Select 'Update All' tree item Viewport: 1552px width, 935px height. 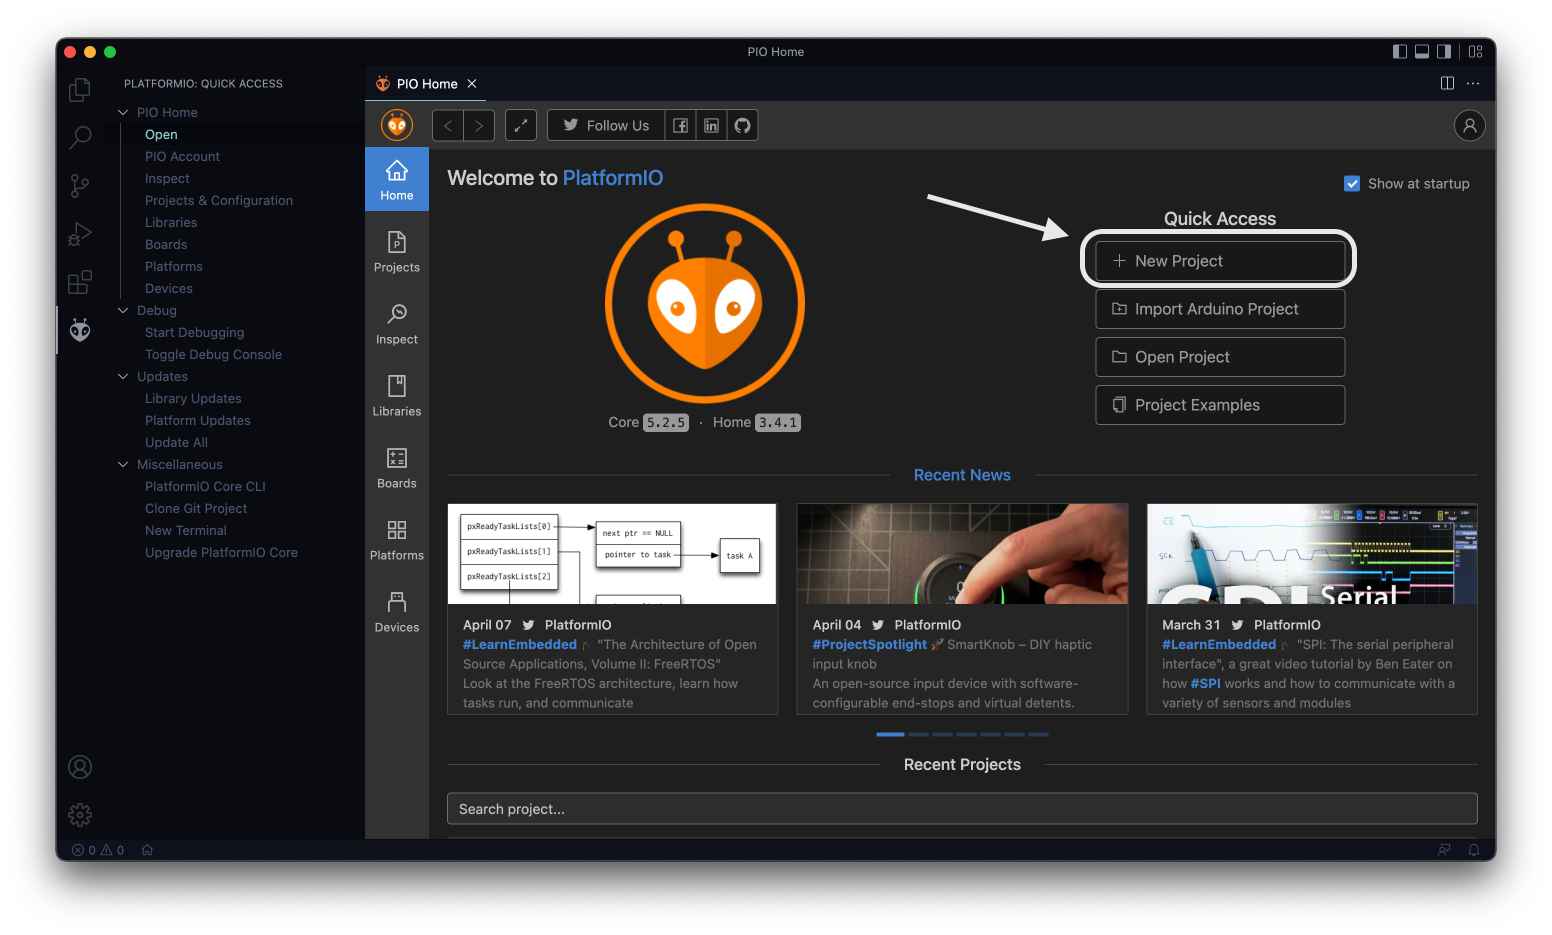coord(176,442)
